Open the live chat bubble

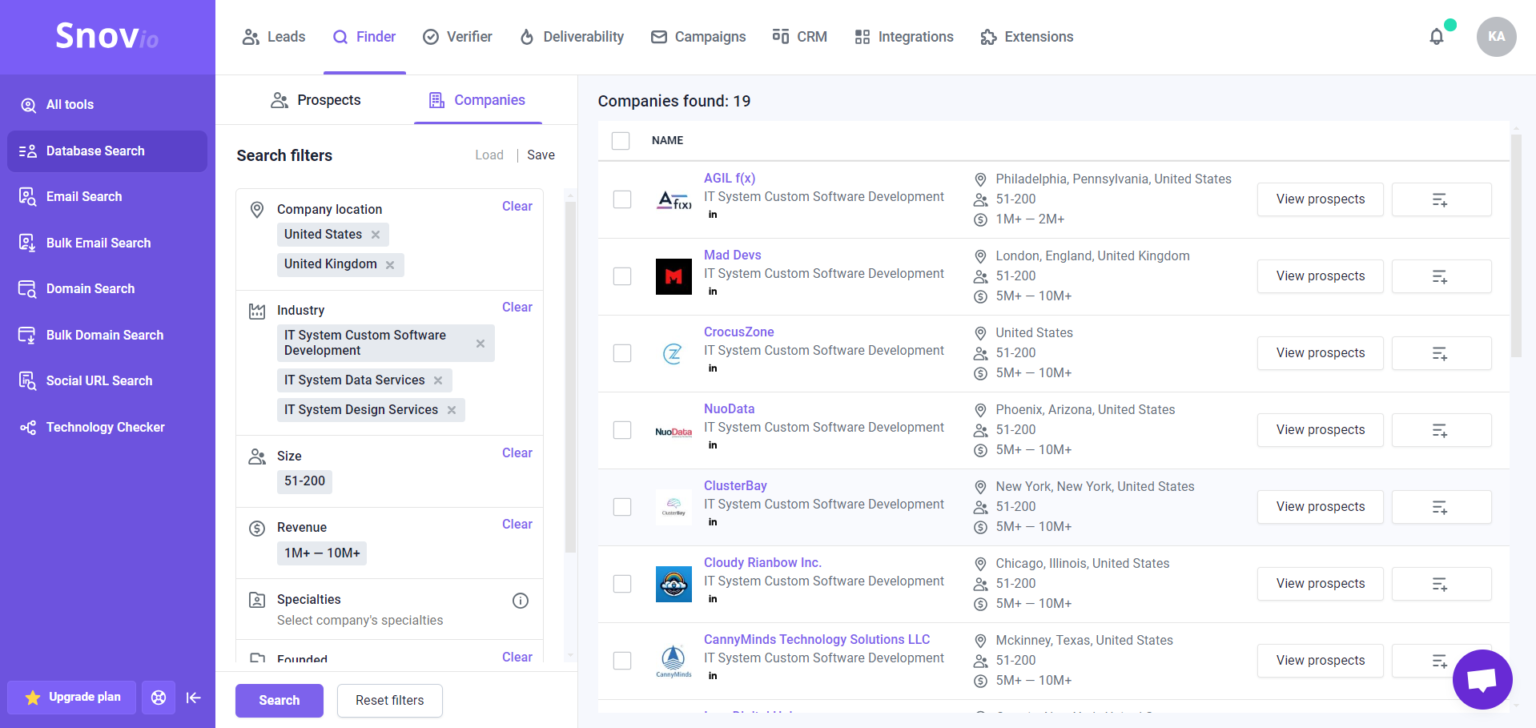[1482, 680]
